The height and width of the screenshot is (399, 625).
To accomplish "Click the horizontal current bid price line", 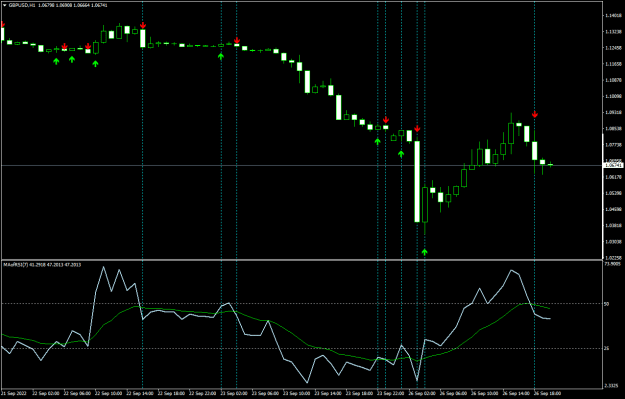I will click(x=301, y=165).
